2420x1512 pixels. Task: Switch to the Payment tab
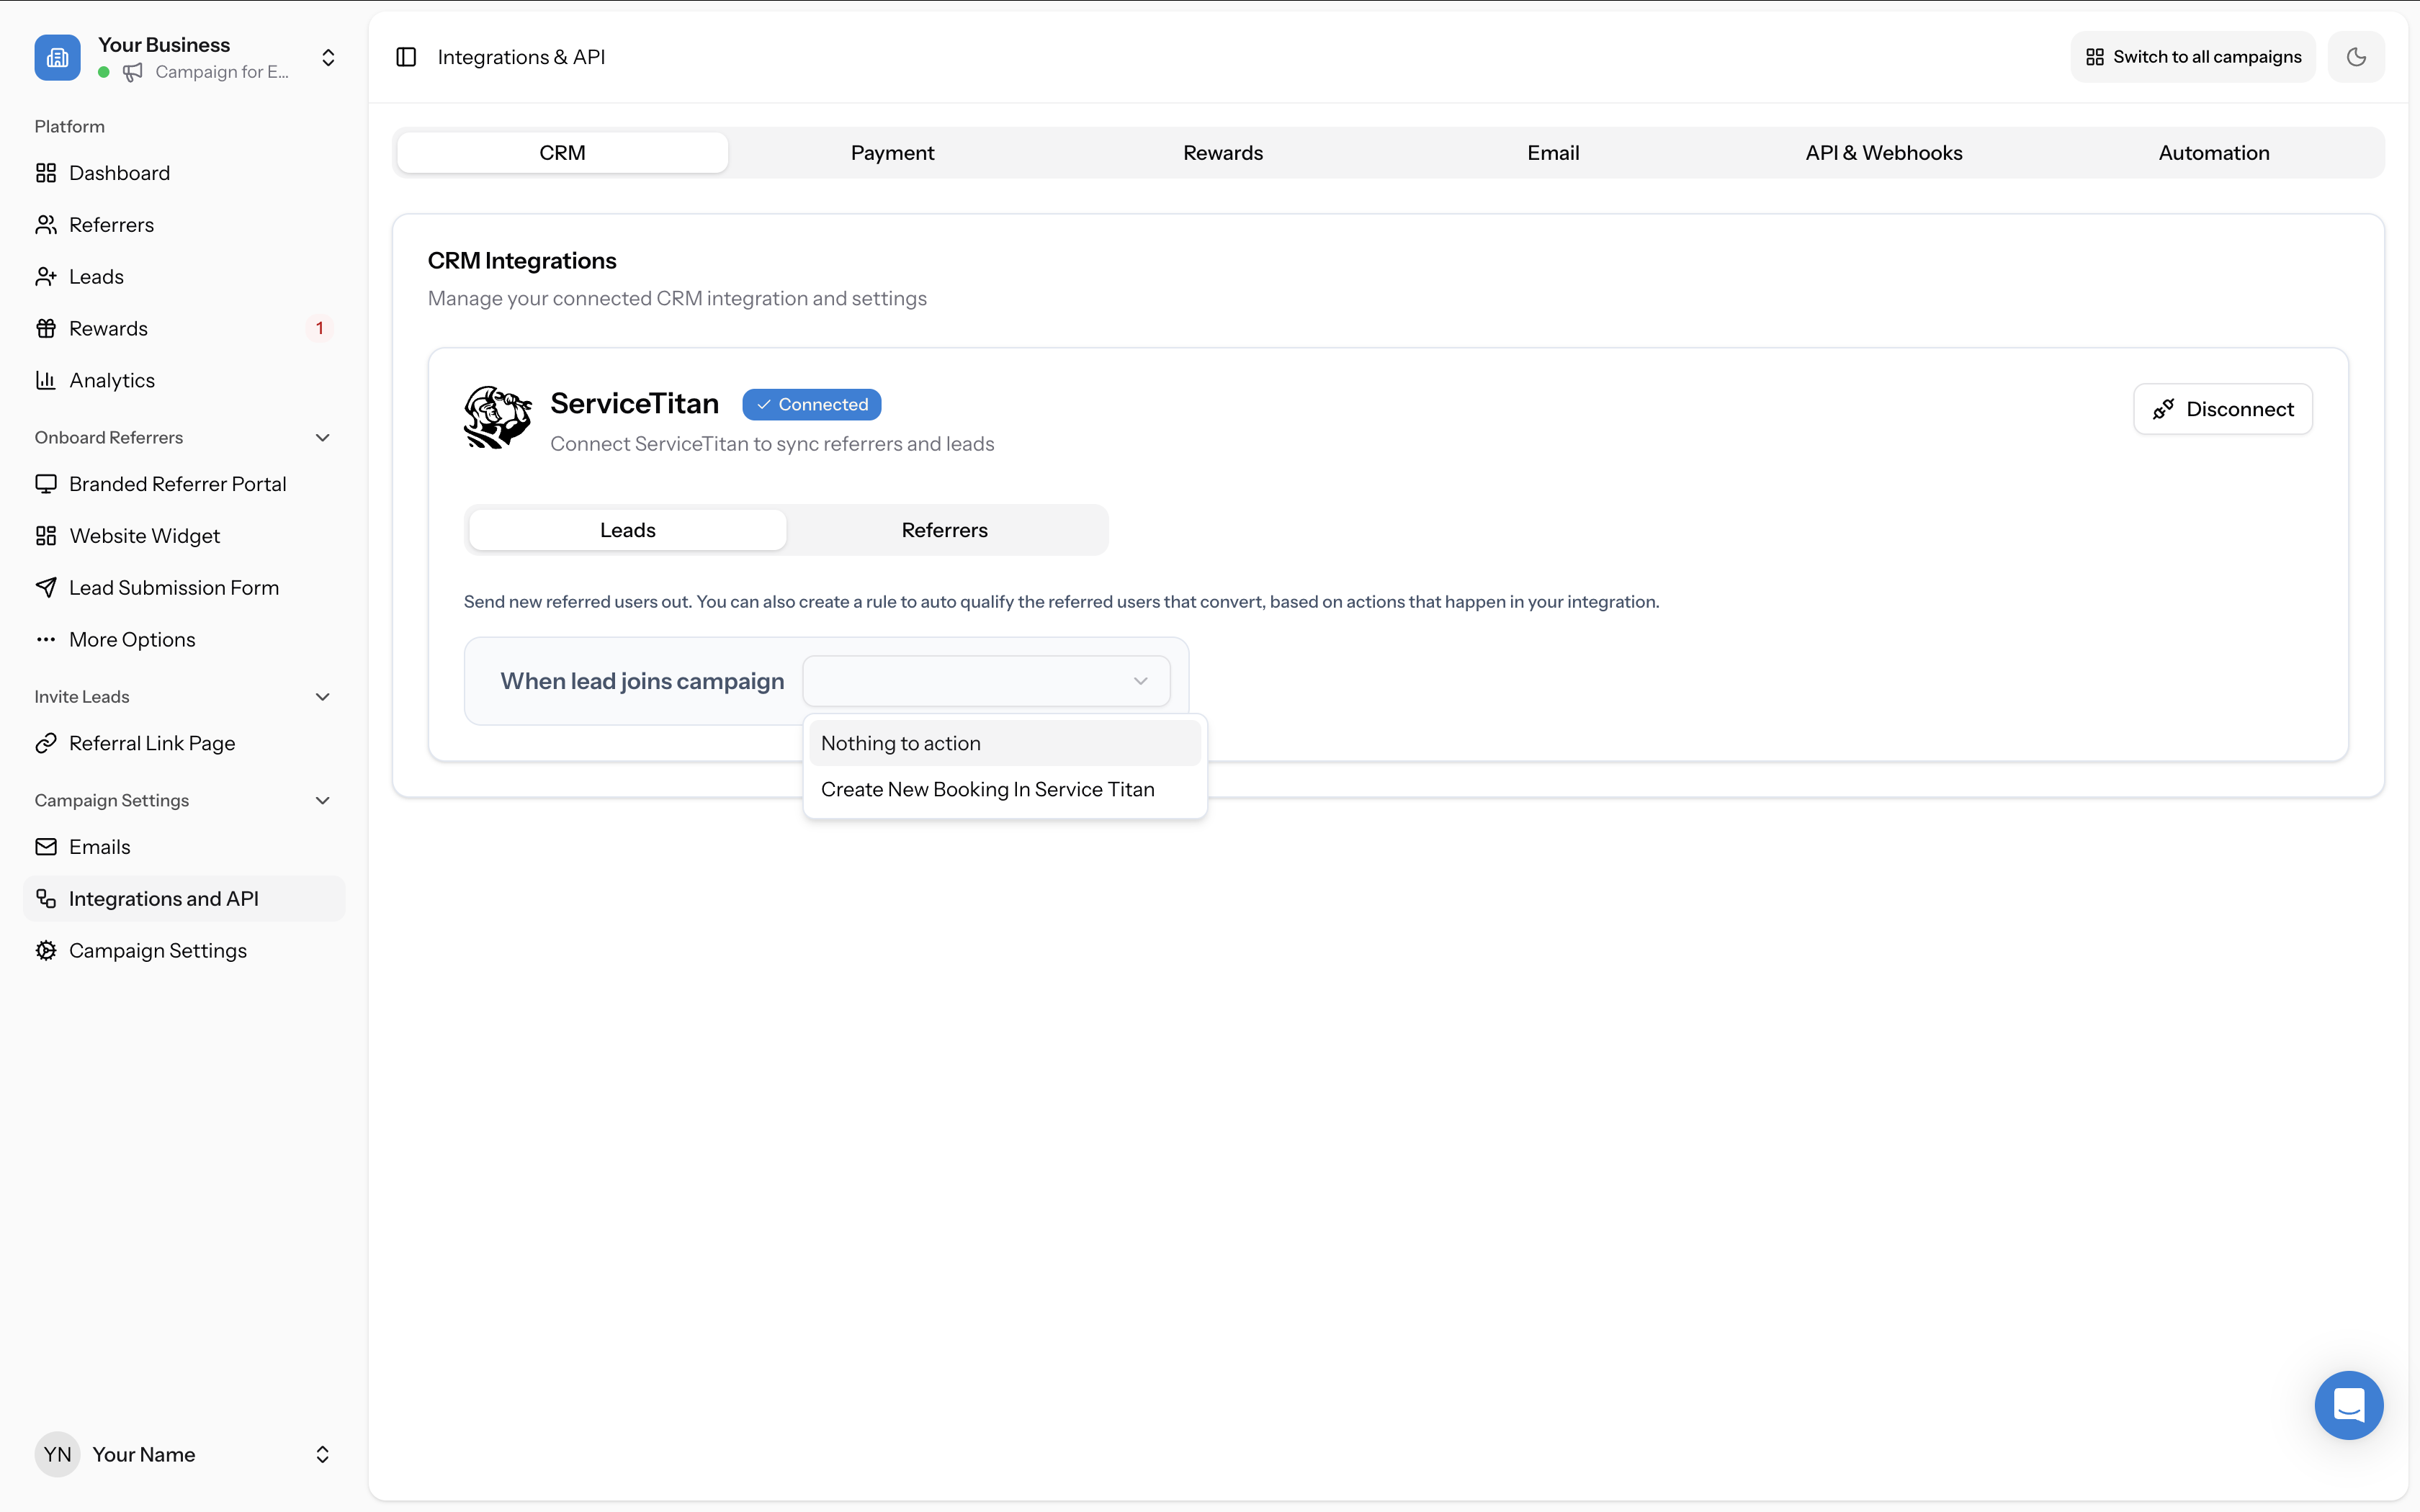[892, 152]
